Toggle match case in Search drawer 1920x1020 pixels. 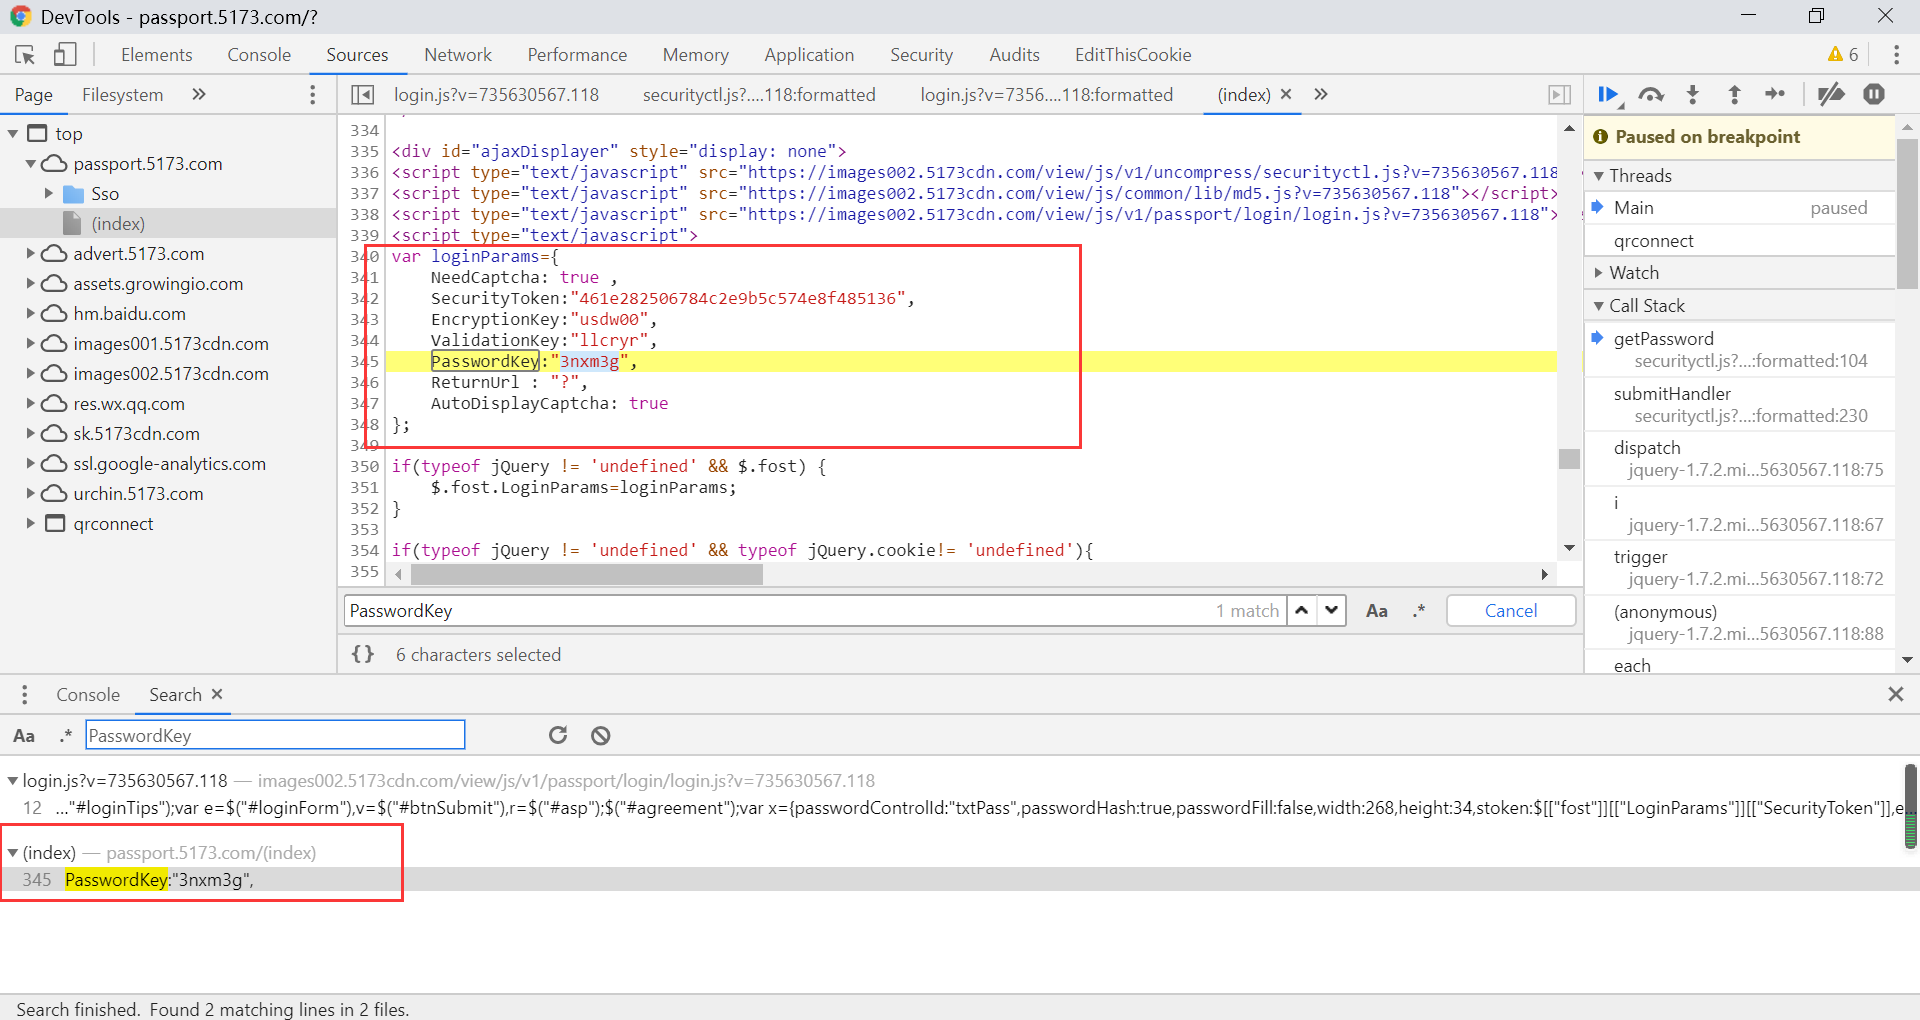click(24, 736)
